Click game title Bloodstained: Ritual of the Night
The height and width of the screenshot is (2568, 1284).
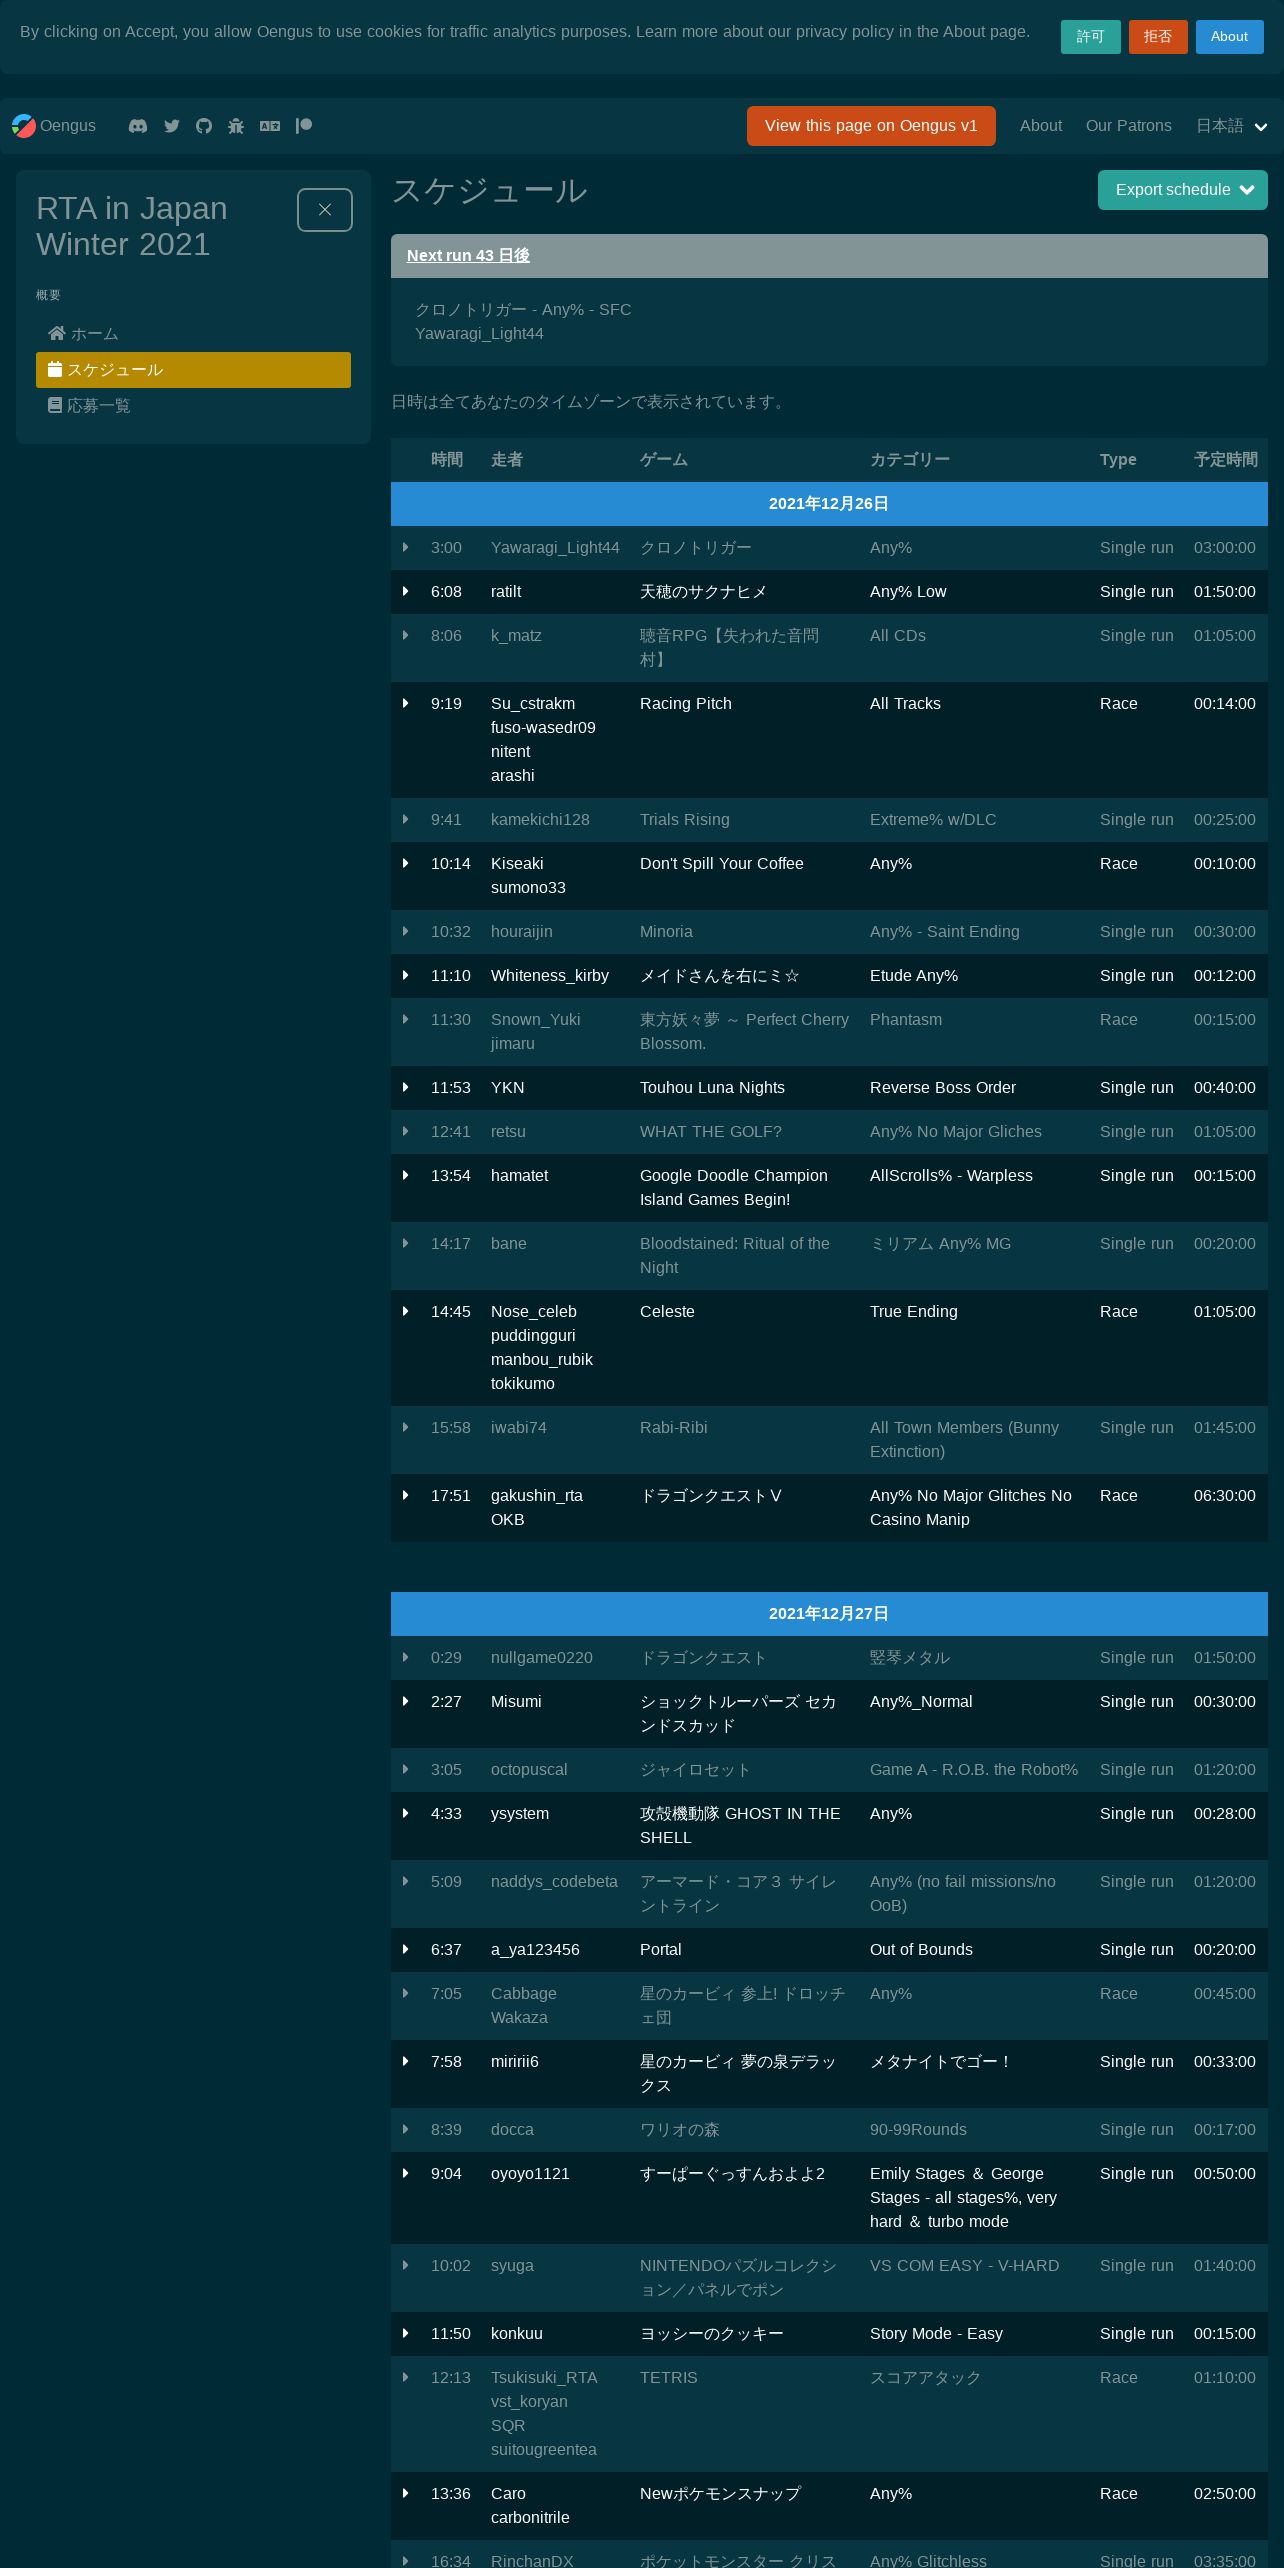pos(735,1256)
